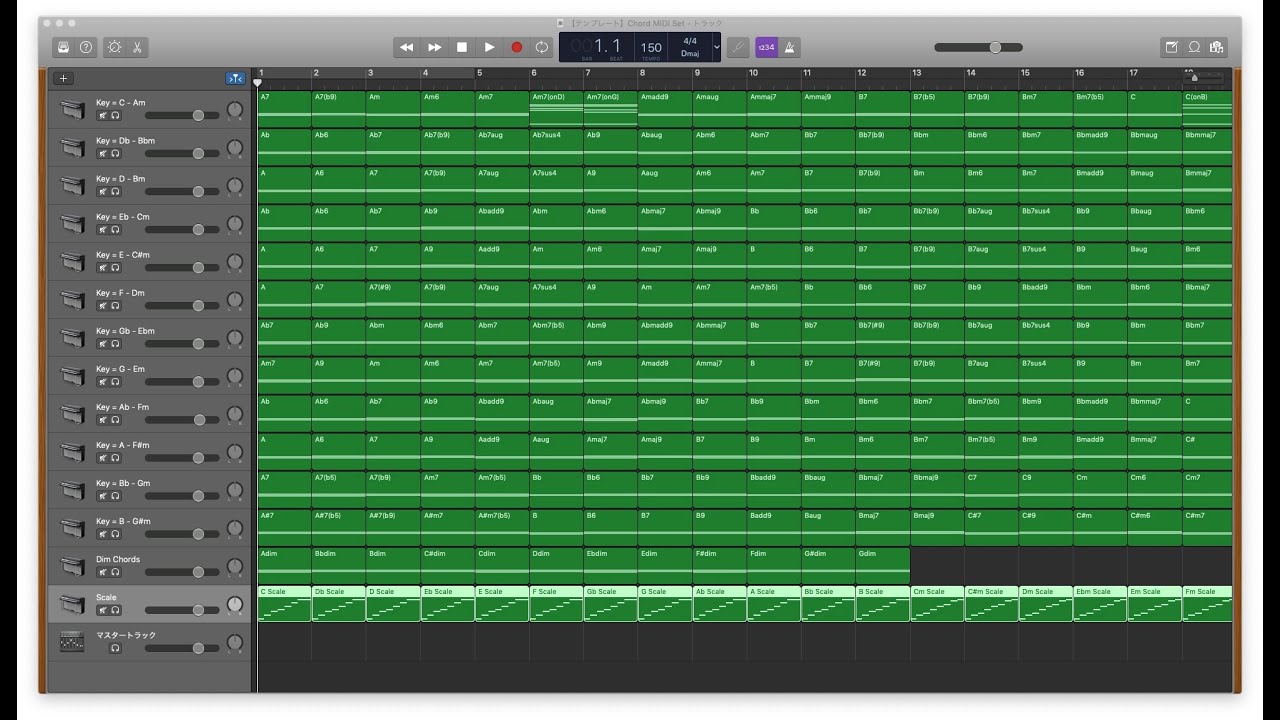Fast forward the playhead
Image resolution: width=1280 pixels, height=720 pixels.
tap(434, 47)
